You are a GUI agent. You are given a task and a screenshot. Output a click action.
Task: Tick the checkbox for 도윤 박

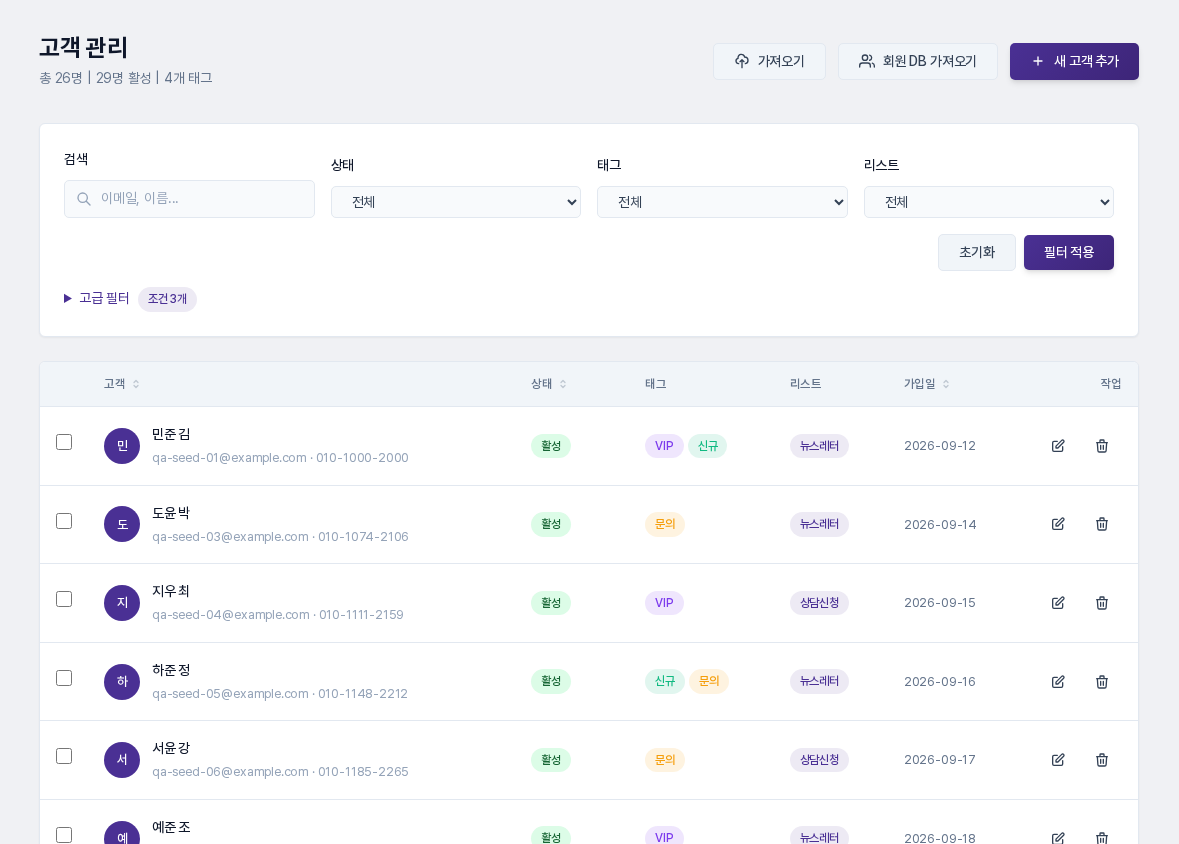point(64,521)
